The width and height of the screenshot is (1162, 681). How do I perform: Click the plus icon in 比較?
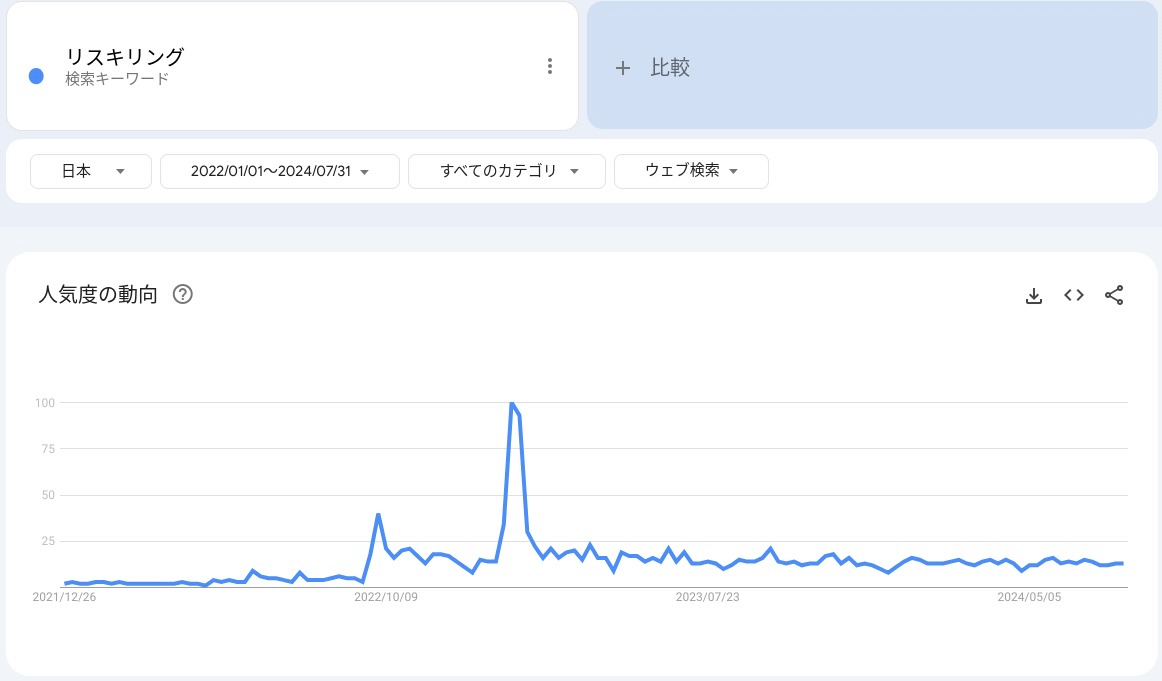623,68
